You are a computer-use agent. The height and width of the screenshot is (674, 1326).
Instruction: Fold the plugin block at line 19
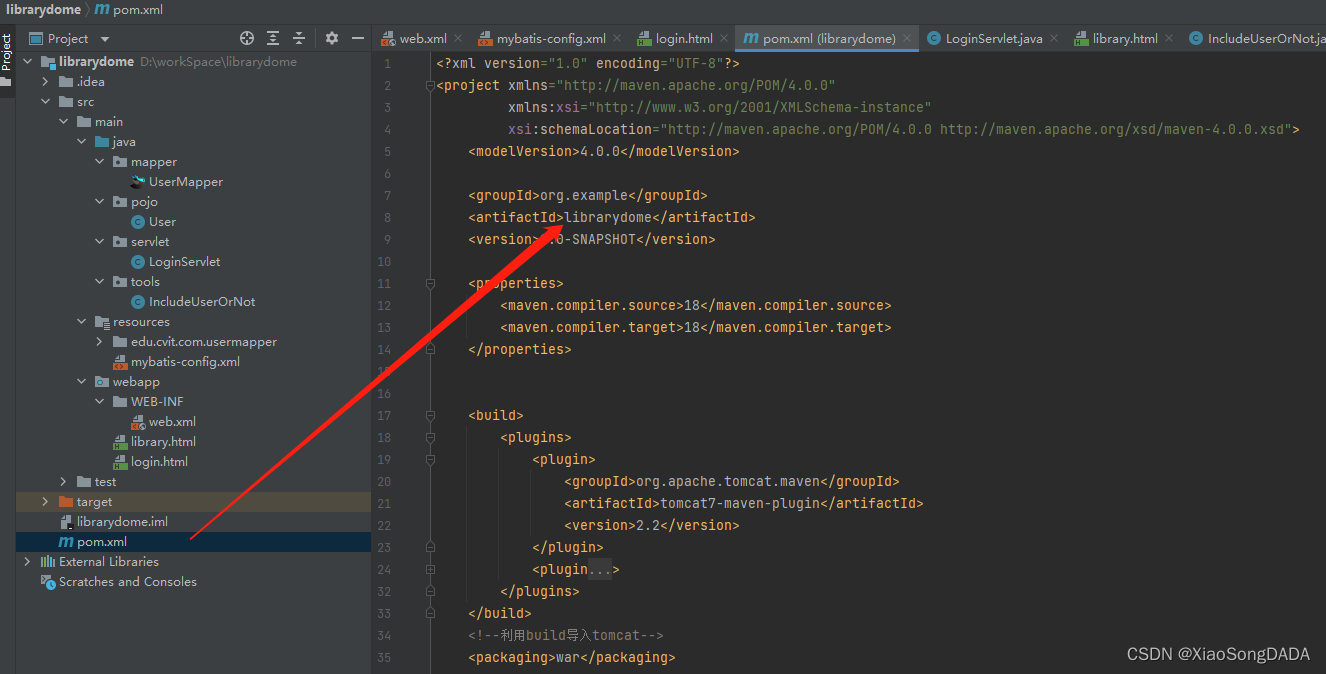[x=430, y=459]
